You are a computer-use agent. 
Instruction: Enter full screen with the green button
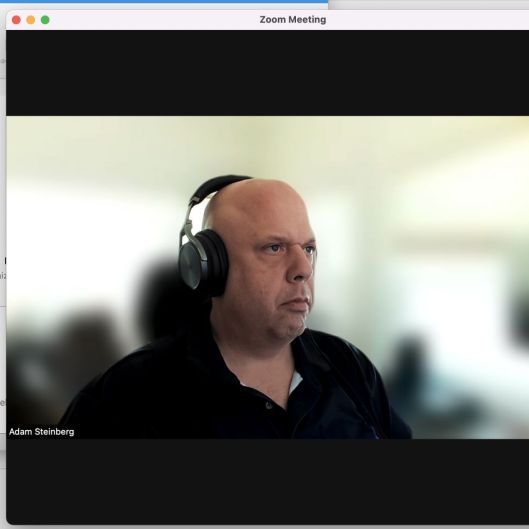[x=45, y=20]
